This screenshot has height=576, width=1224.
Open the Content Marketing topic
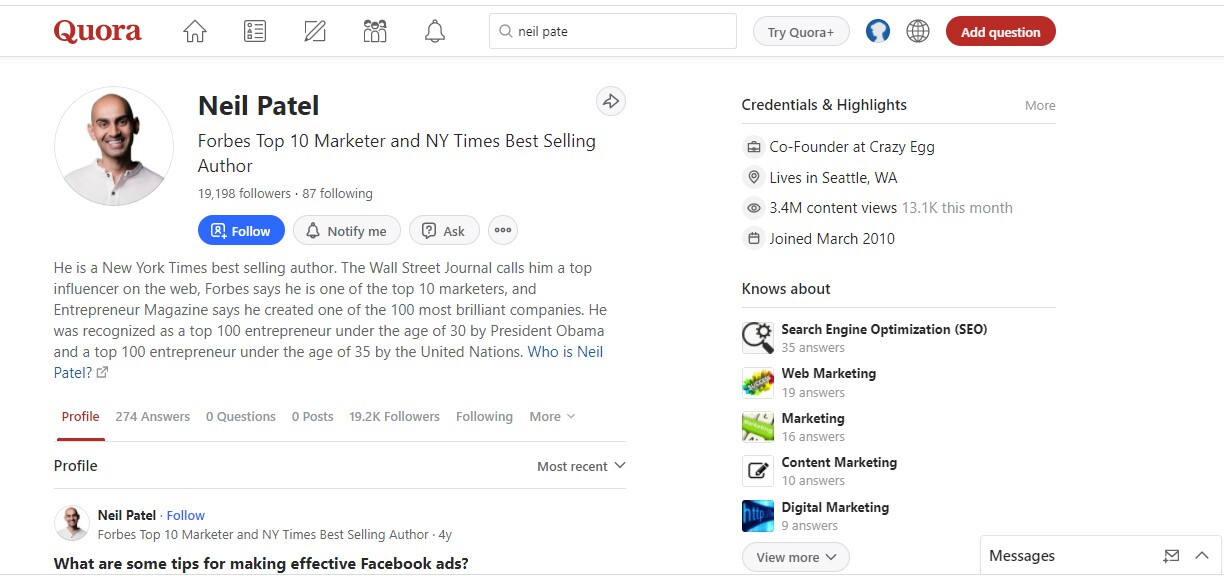coord(839,462)
